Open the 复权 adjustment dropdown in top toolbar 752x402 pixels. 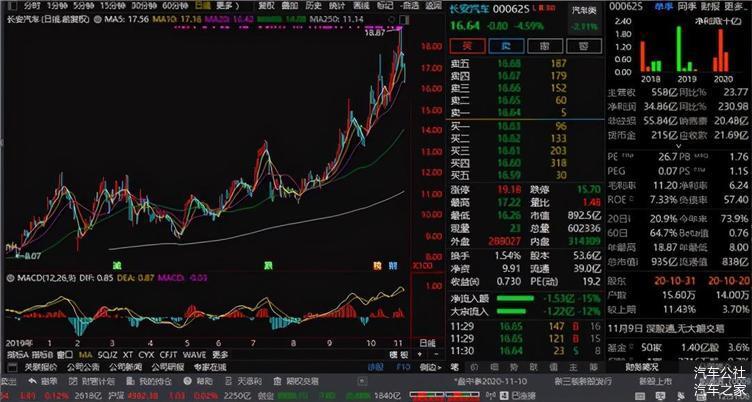[267, 6]
